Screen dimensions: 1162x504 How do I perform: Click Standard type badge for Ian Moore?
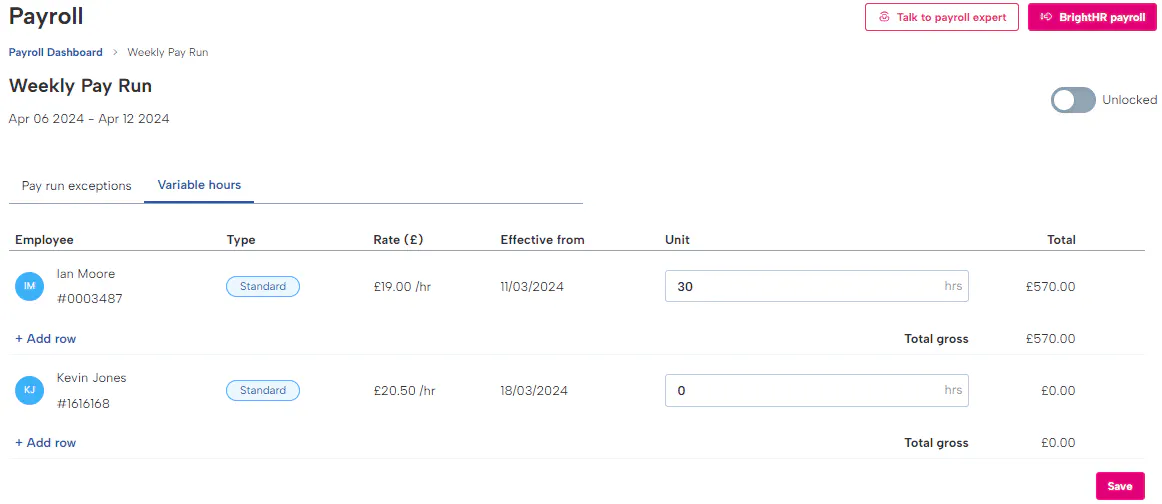pos(263,287)
